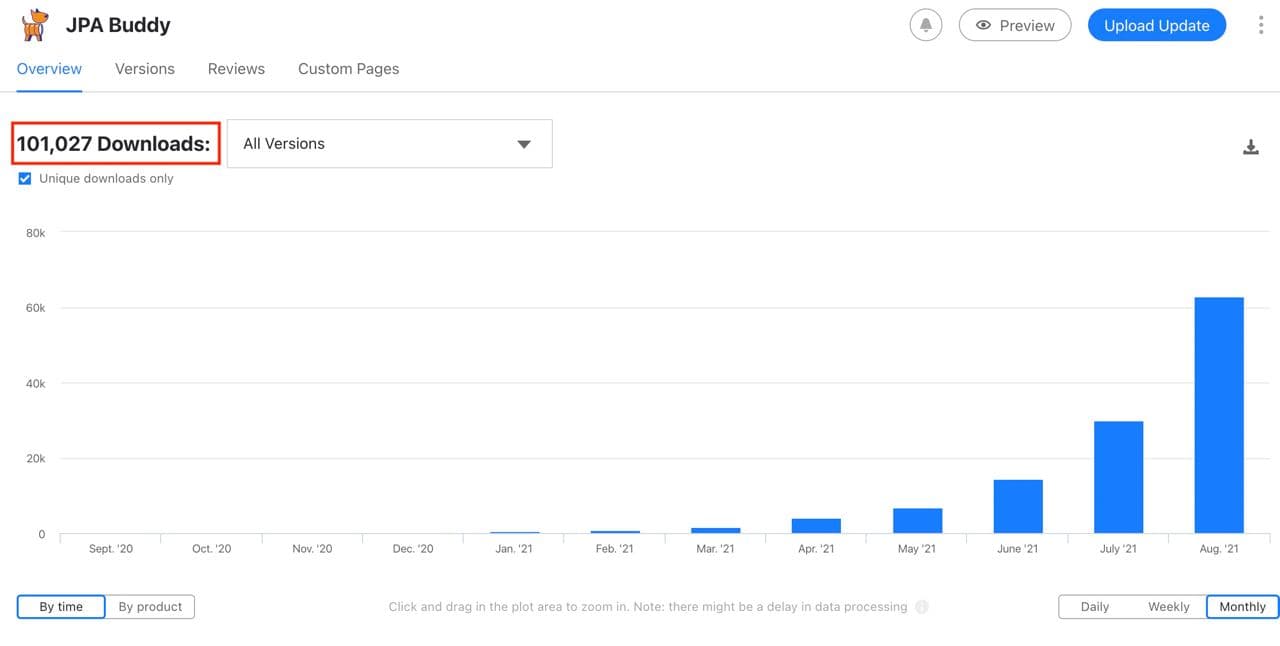
Task: Click the Nov. '20 axis label
Action: pos(312,549)
